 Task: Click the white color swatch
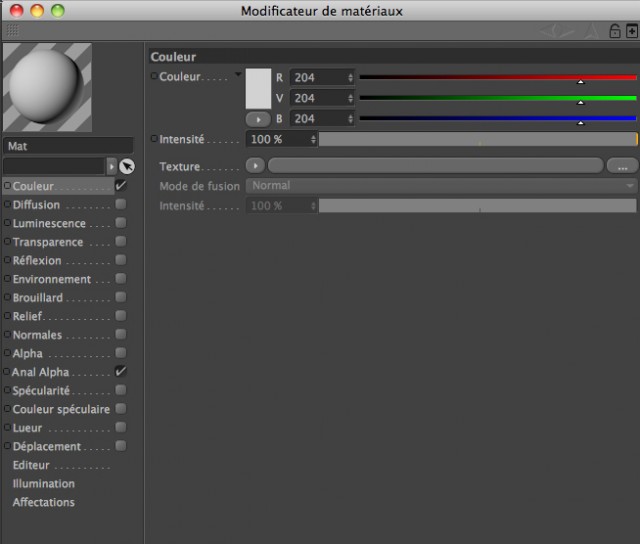(258, 89)
